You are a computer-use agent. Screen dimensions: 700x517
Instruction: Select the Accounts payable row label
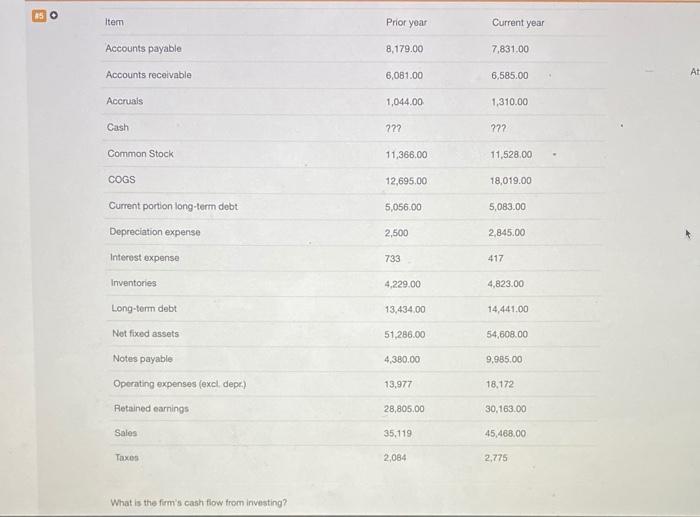[143, 48]
